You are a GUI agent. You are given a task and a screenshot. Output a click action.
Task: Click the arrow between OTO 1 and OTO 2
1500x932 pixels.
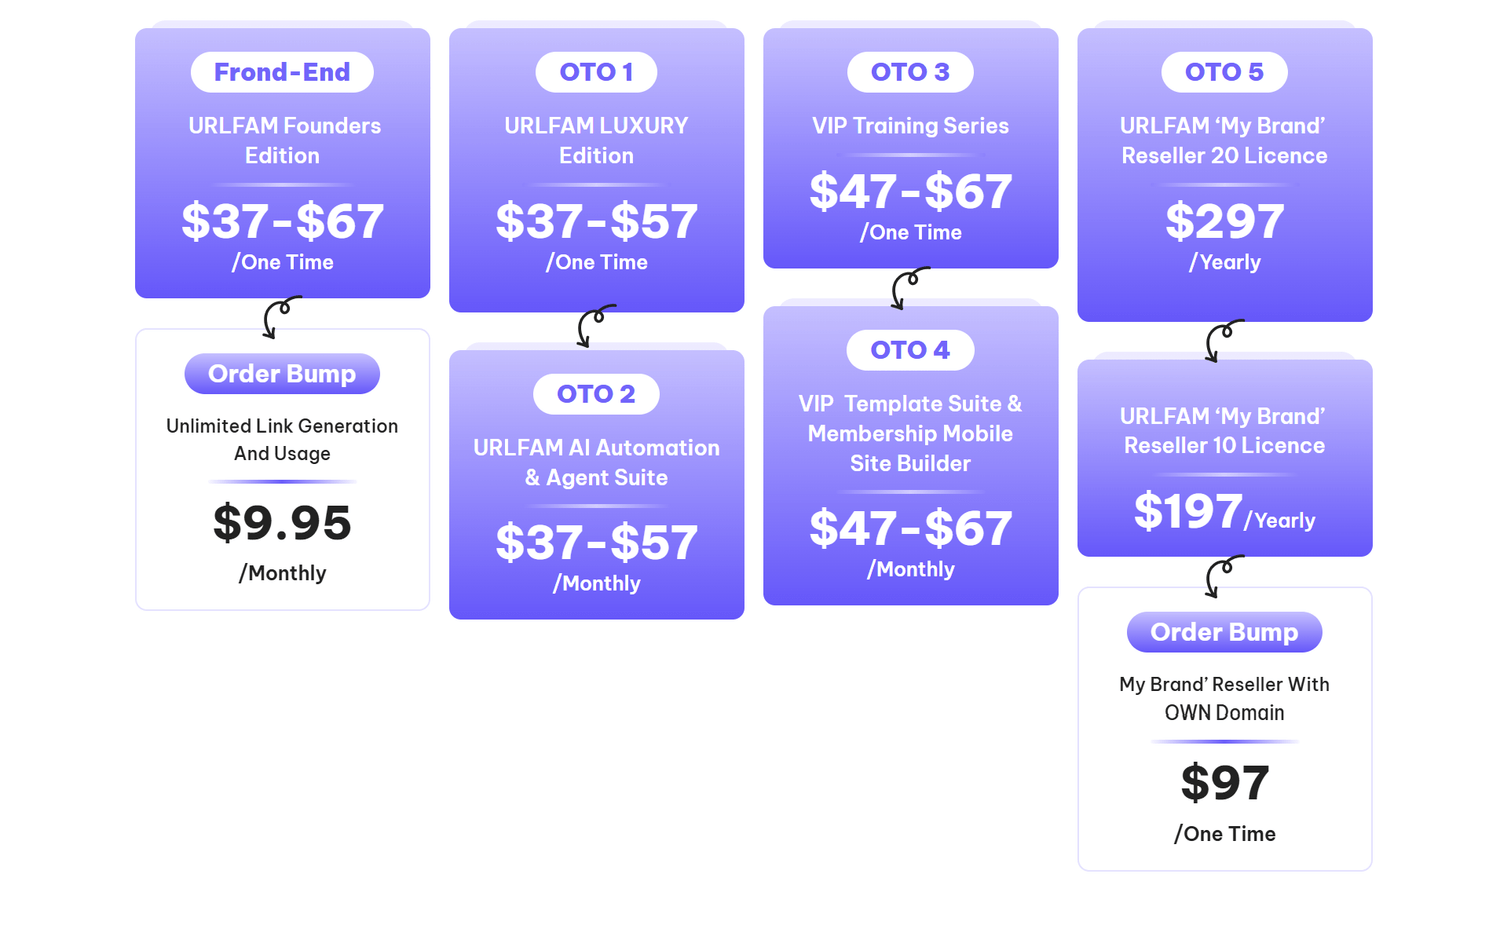pyautogui.click(x=595, y=326)
